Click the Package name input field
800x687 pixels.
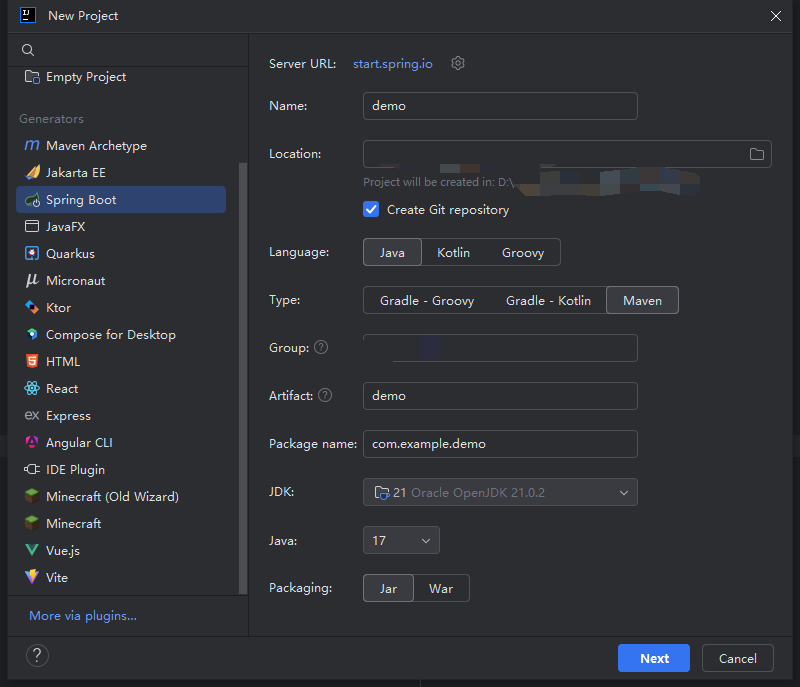click(500, 444)
